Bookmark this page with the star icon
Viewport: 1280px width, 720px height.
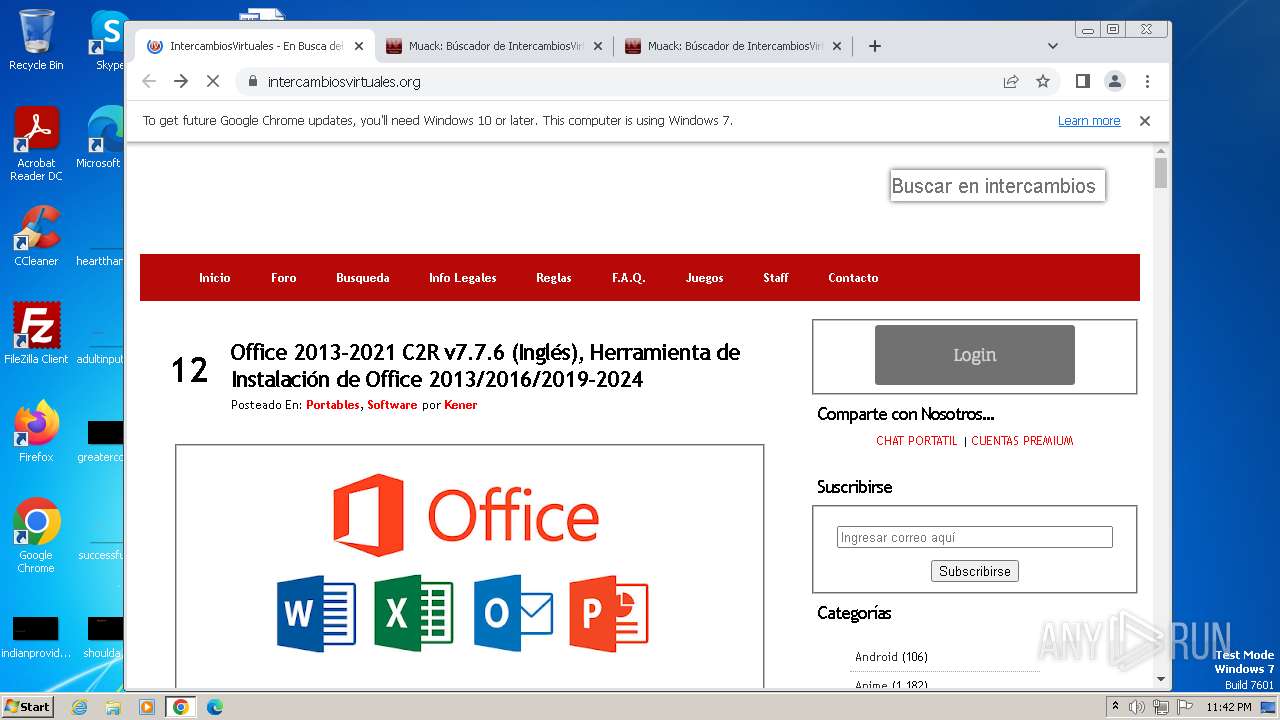1043,81
